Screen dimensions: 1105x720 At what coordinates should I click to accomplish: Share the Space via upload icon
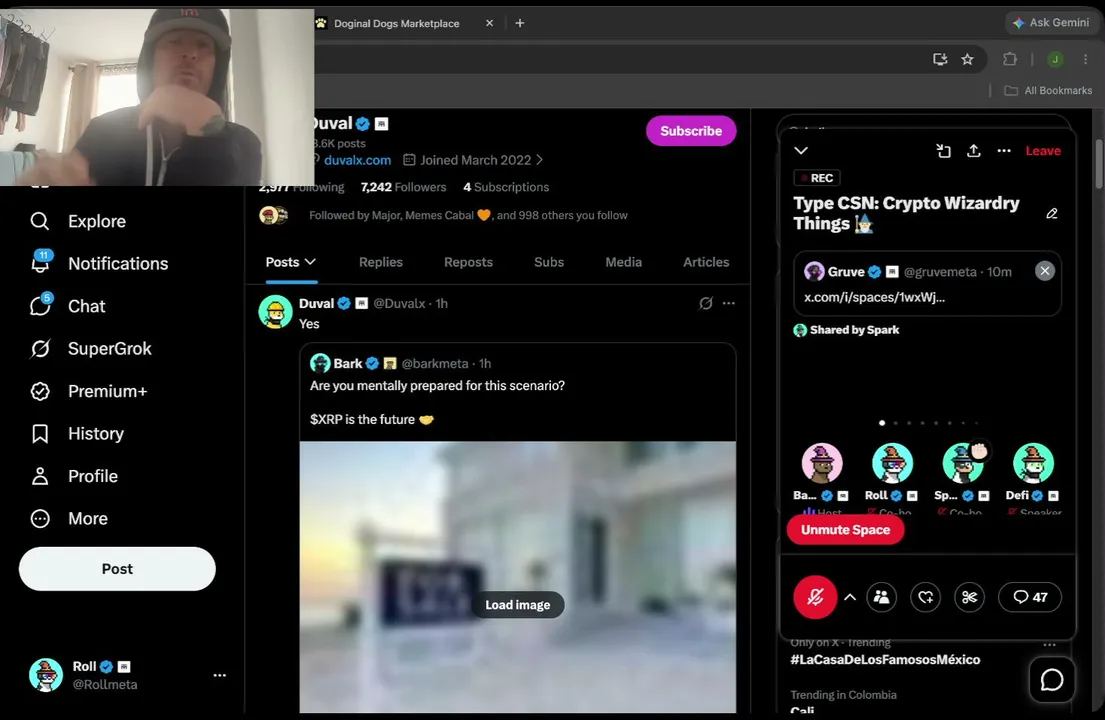pyautogui.click(x=973, y=151)
